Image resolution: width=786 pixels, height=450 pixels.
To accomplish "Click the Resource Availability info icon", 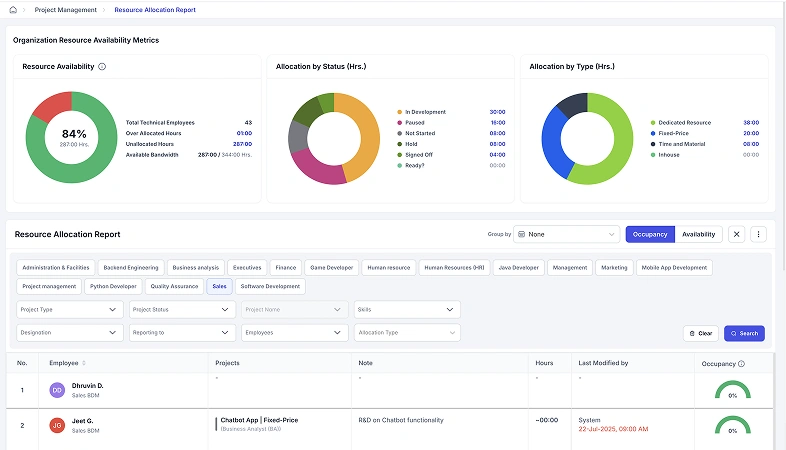I will [x=103, y=67].
